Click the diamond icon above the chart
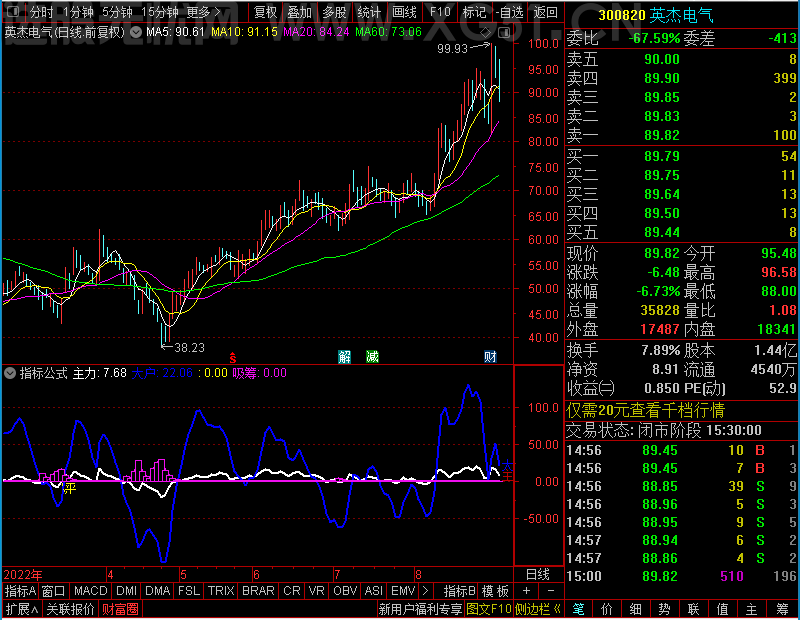Image resolution: width=800 pixels, height=620 pixels. pyautogui.click(x=486, y=33)
